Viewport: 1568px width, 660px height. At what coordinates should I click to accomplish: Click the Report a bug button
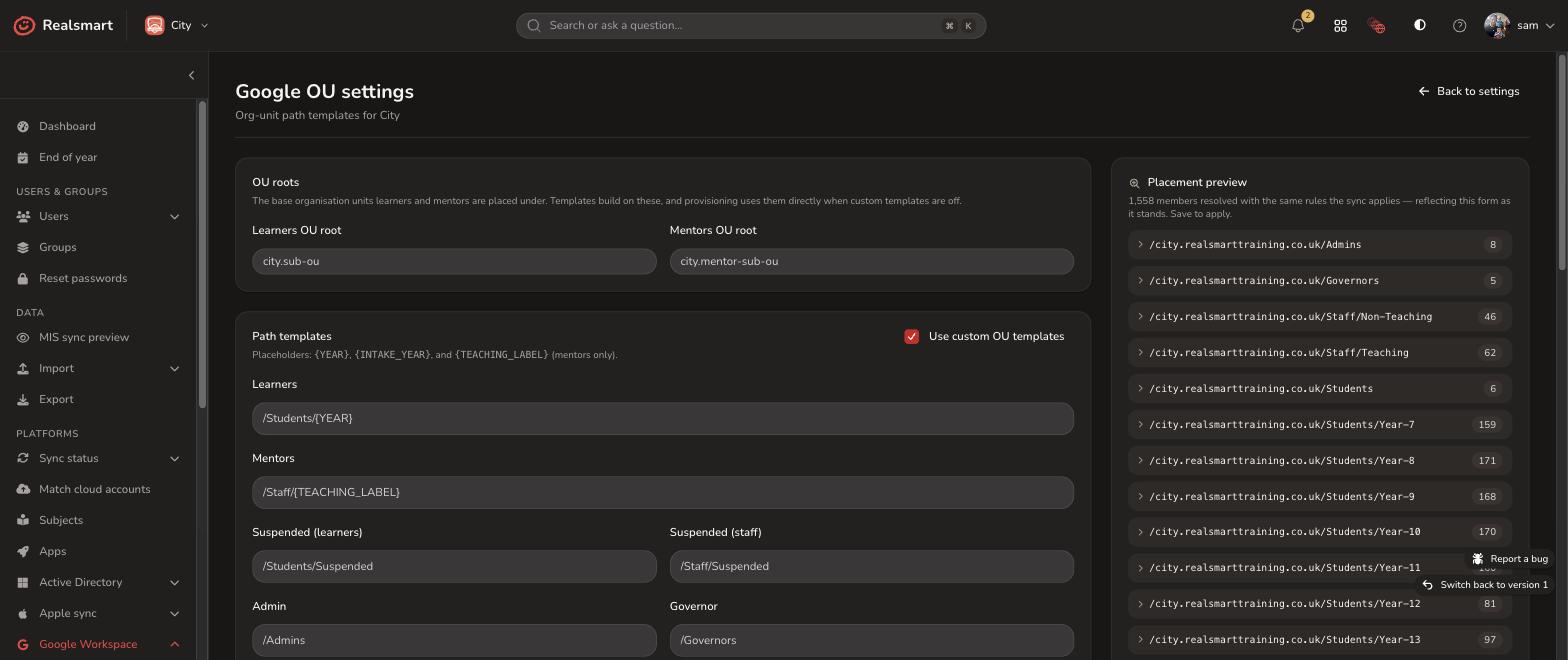1510,559
